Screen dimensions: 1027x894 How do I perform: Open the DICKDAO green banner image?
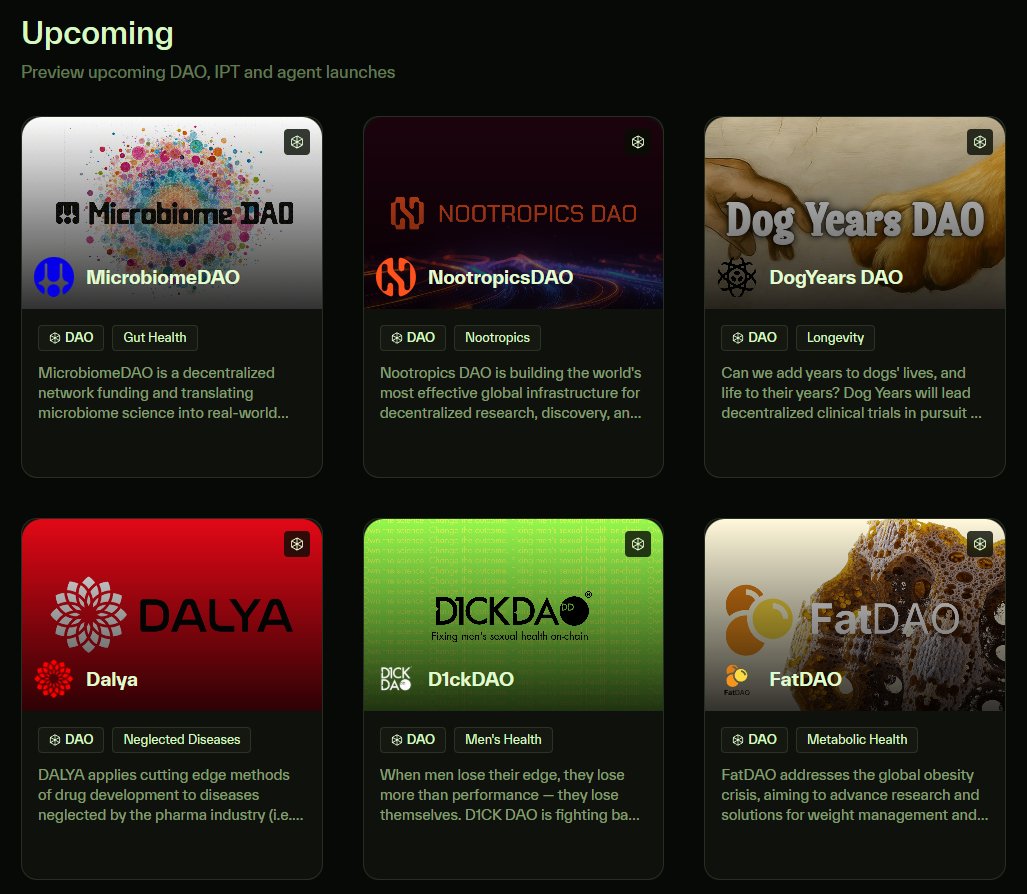pyautogui.click(x=514, y=615)
